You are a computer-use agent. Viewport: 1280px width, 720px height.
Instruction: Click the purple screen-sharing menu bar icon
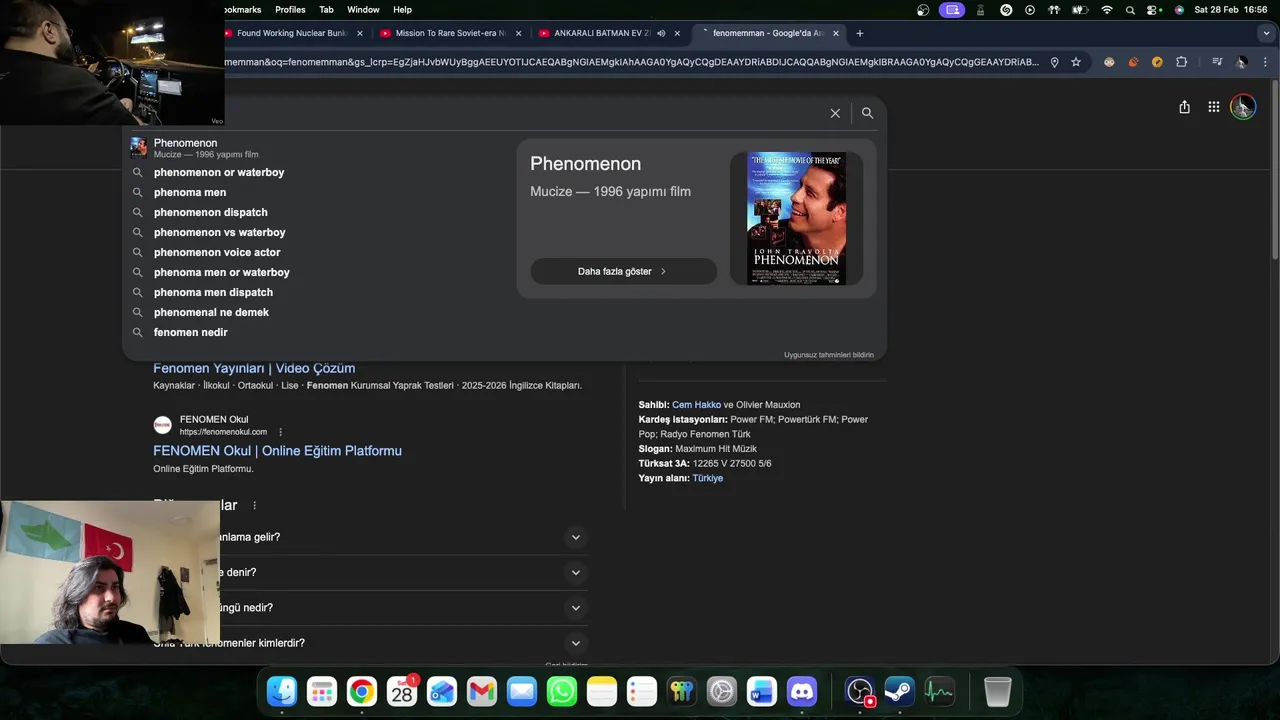[x=952, y=10]
